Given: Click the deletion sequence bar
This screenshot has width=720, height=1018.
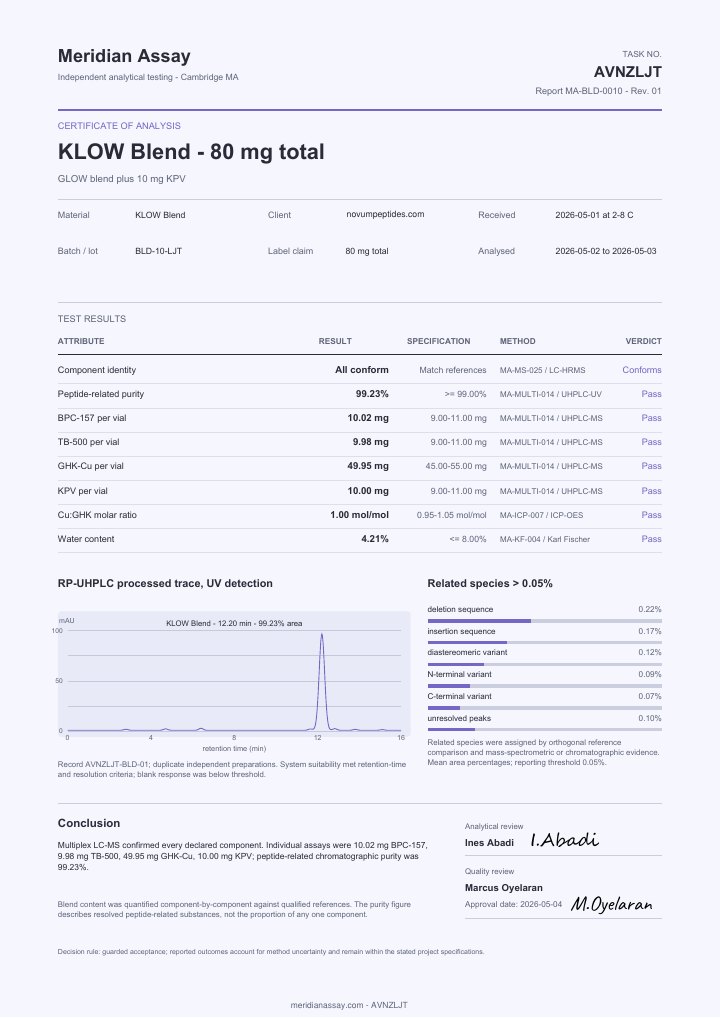Looking at the screenshot, I should pos(545,621).
